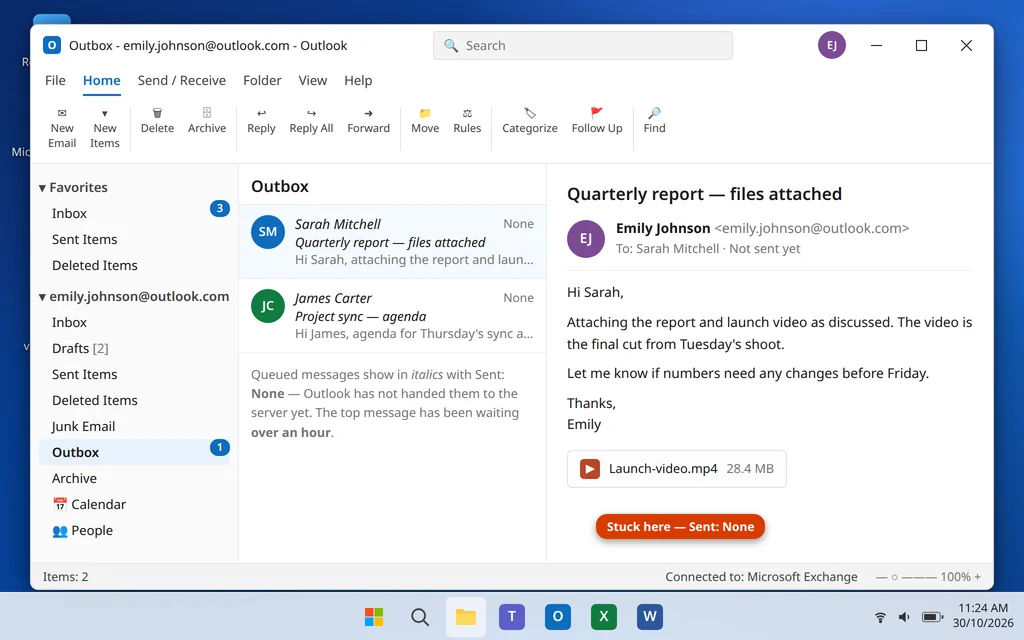The width and height of the screenshot is (1024, 640).
Task: Open the EJ account avatar menu
Action: pos(831,45)
